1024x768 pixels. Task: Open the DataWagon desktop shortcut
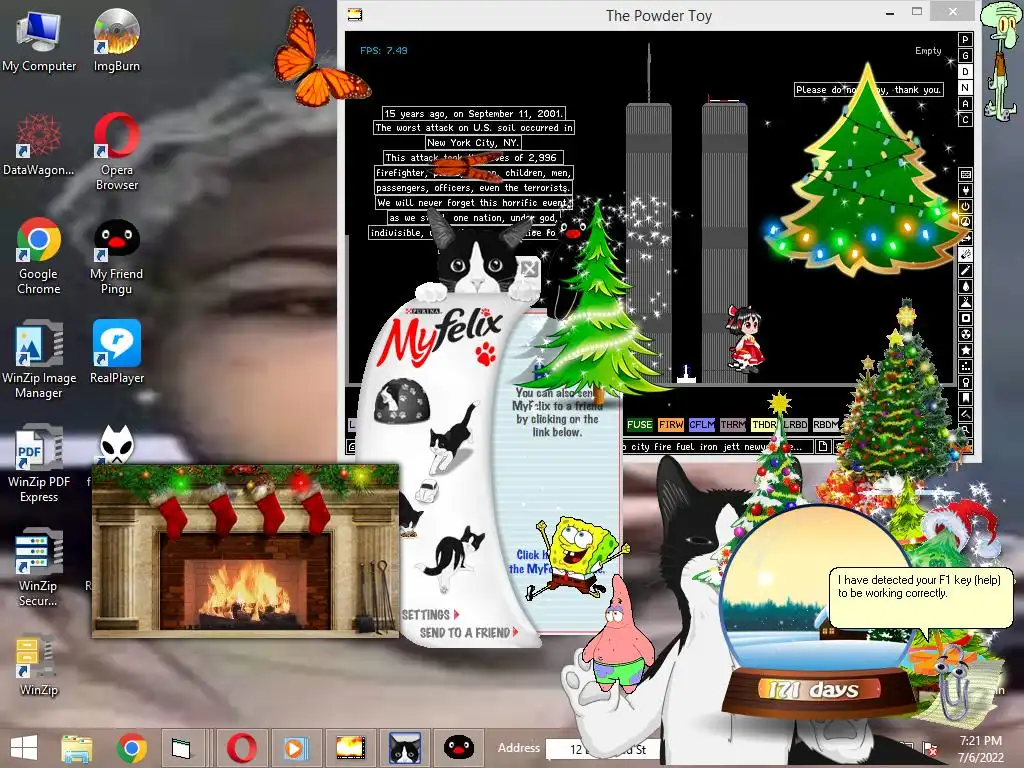coord(39,145)
